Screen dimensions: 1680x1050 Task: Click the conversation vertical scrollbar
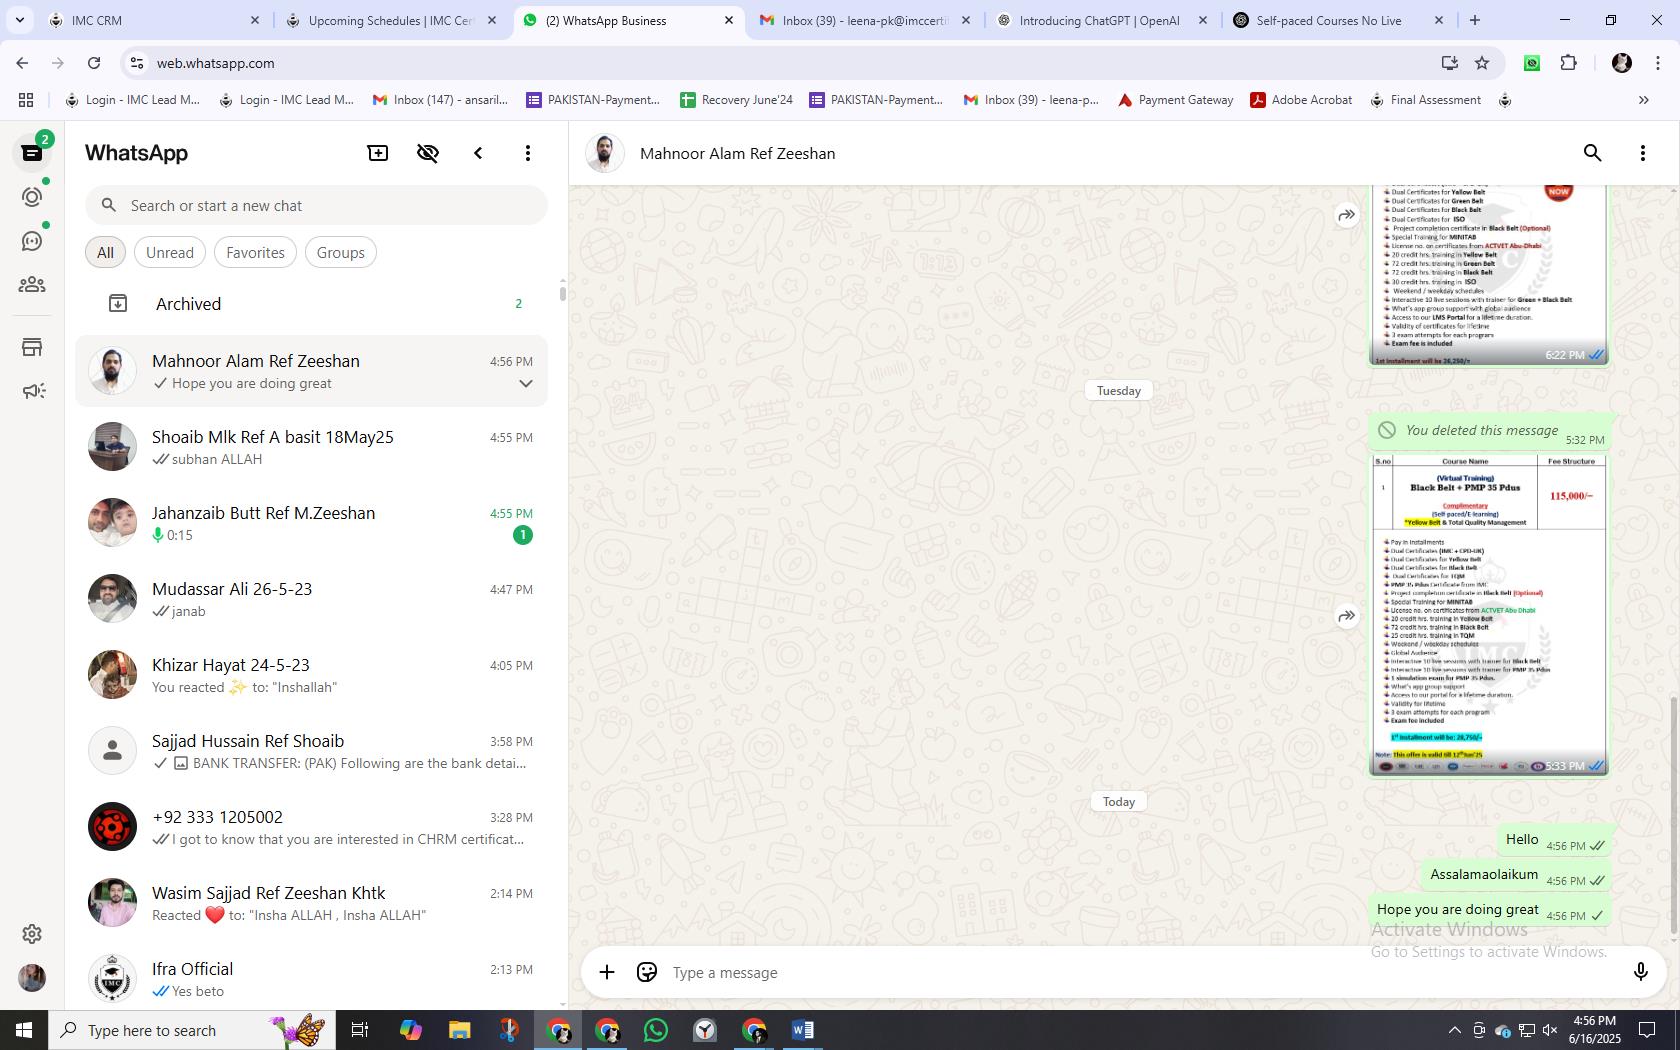(x=1674, y=815)
